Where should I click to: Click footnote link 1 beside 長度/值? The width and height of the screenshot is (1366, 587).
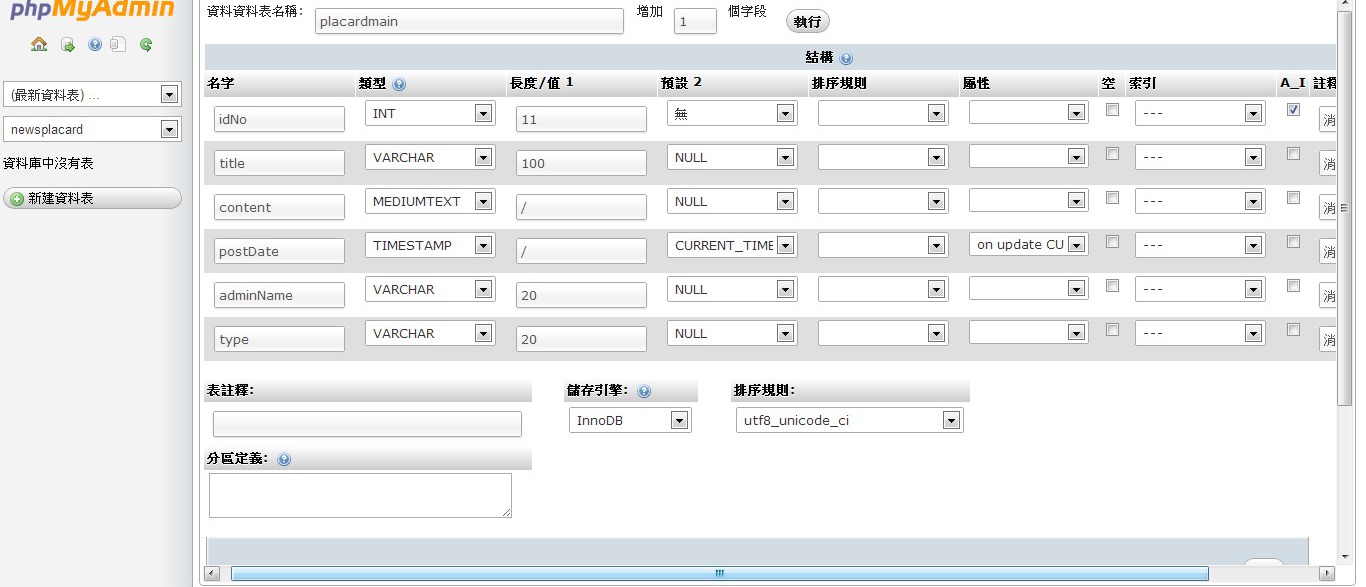click(x=569, y=82)
